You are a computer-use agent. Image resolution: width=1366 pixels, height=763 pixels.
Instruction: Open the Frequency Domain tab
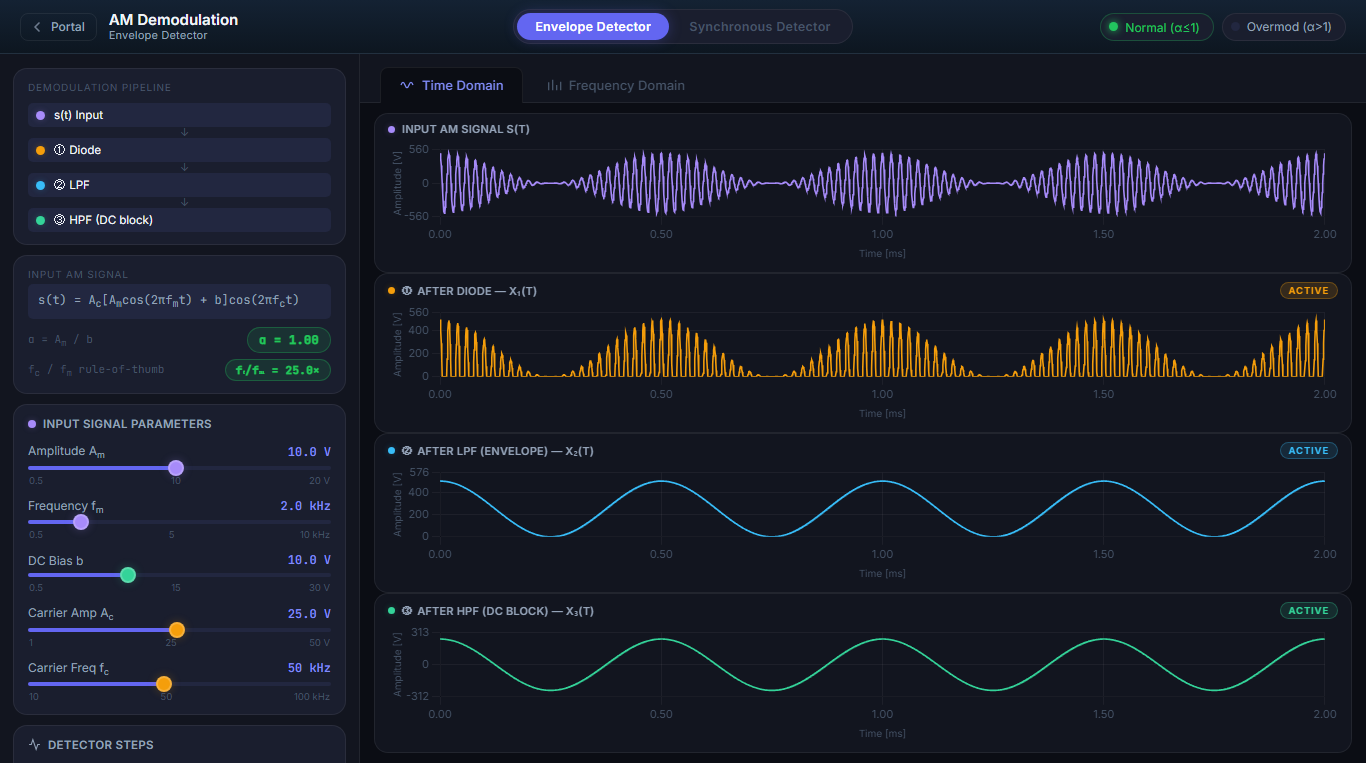click(616, 85)
